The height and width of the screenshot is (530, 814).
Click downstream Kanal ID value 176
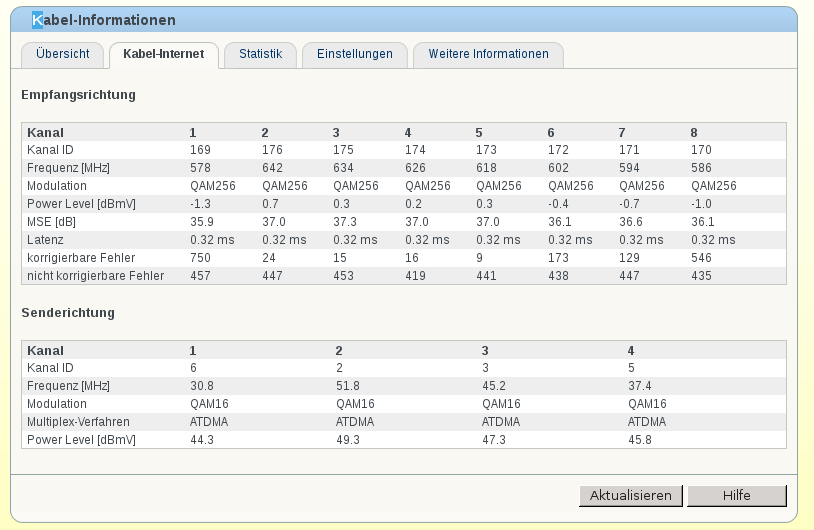pos(272,150)
